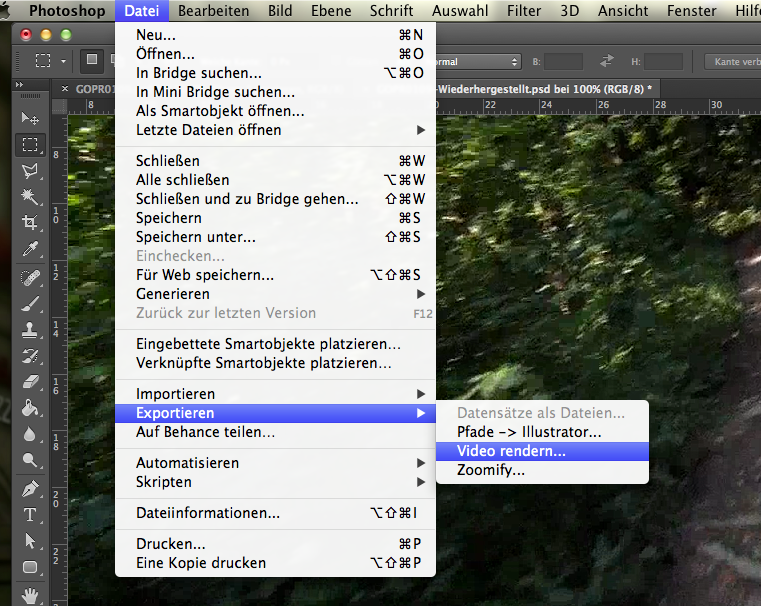761x606 pixels.
Task: Choose Eine Kopie drucken
Action: (275, 563)
